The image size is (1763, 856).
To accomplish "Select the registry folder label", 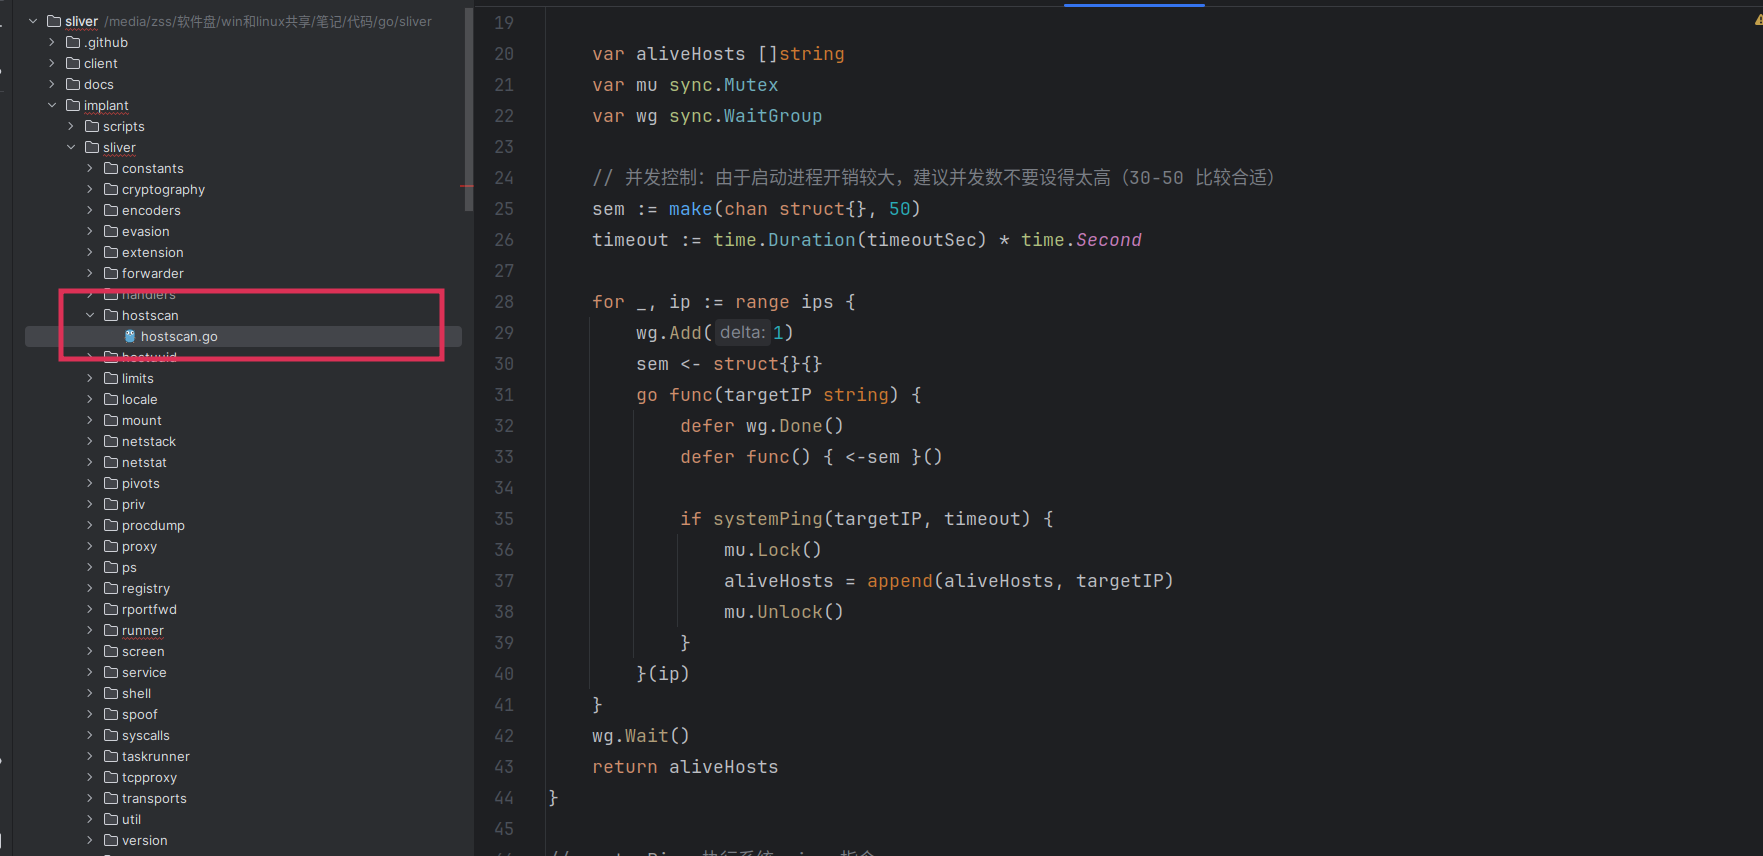I will 146,588.
